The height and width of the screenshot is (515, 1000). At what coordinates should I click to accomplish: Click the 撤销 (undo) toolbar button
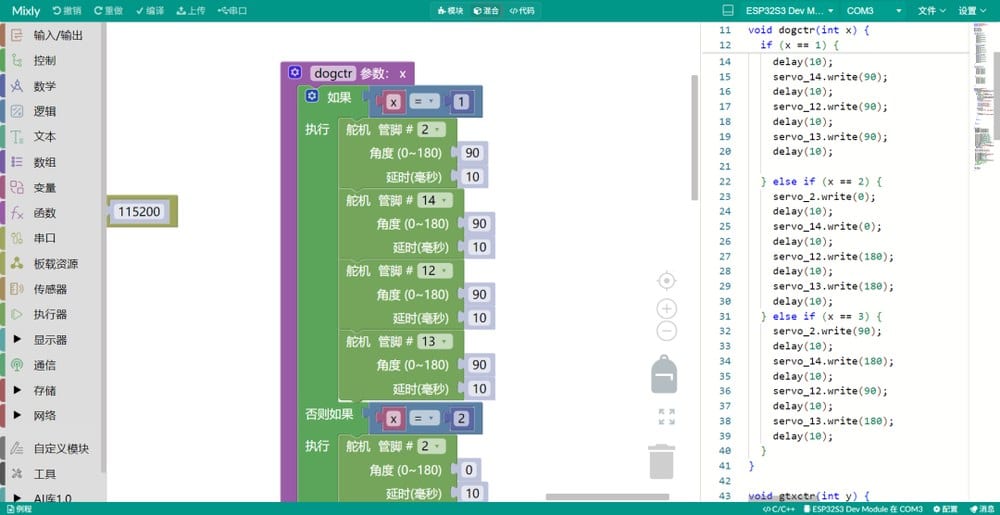[x=68, y=11]
